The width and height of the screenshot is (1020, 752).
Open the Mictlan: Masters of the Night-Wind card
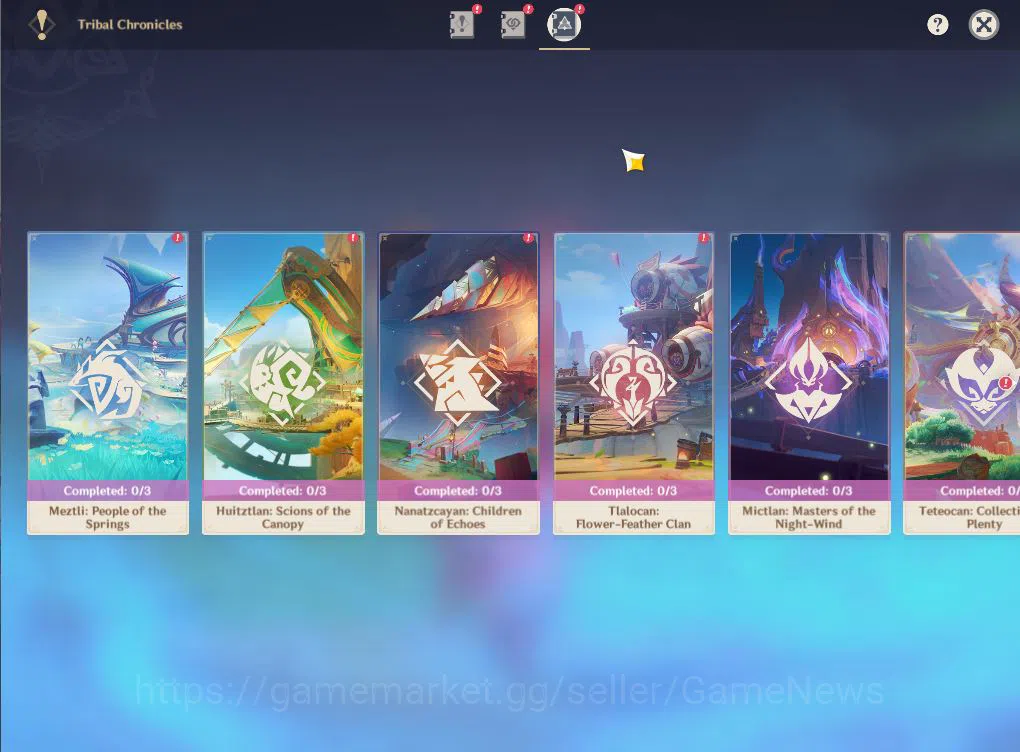(809, 383)
